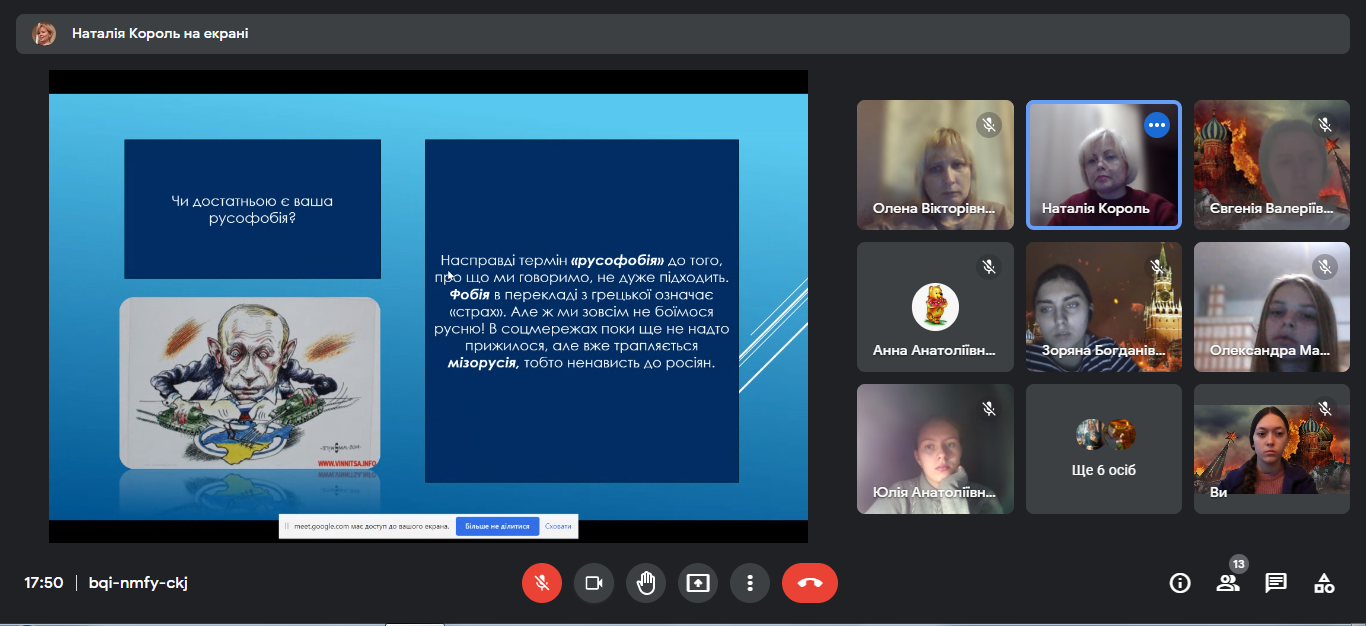This screenshot has height=626, width=1366.
Task: Click the muted mic icon on Зоряна Богданівна tile
Action: pyautogui.click(x=1157, y=266)
